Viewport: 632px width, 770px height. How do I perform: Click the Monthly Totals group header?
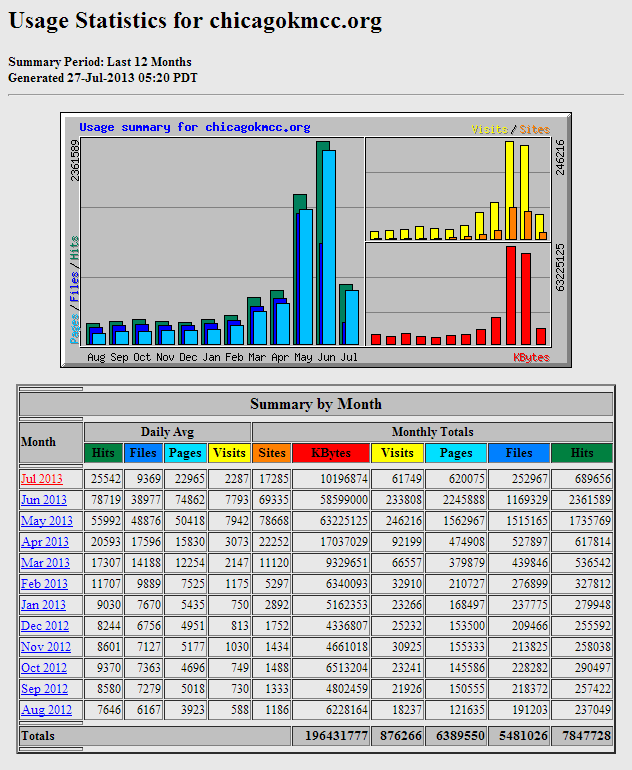(x=433, y=432)
